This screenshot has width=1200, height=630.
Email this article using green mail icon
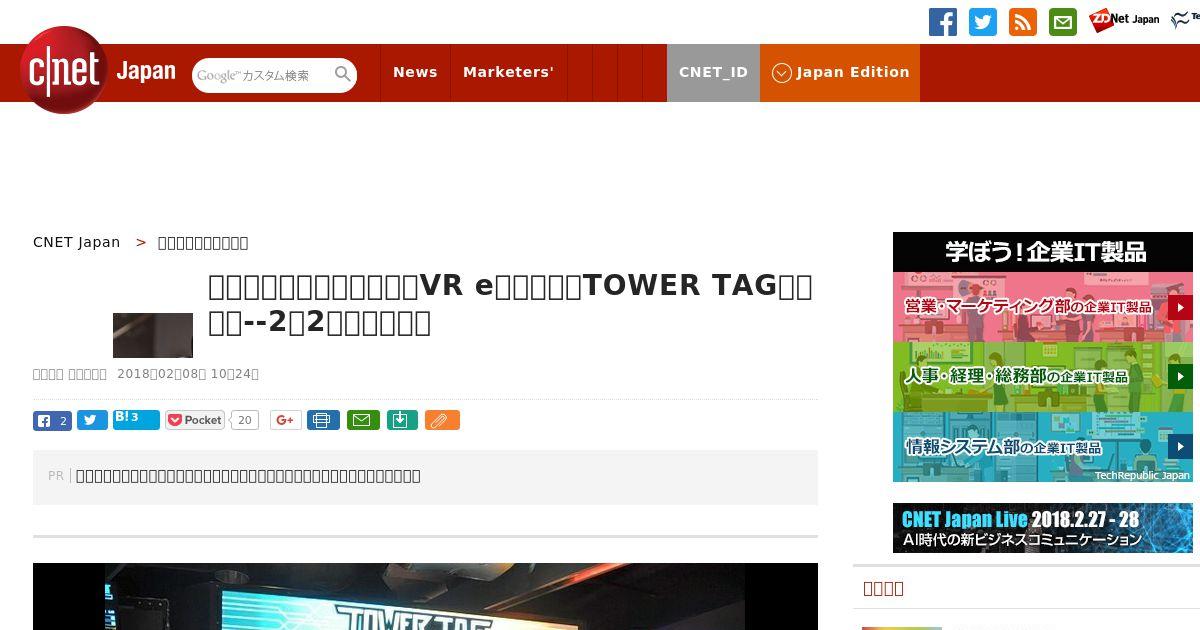pos(363,420)
